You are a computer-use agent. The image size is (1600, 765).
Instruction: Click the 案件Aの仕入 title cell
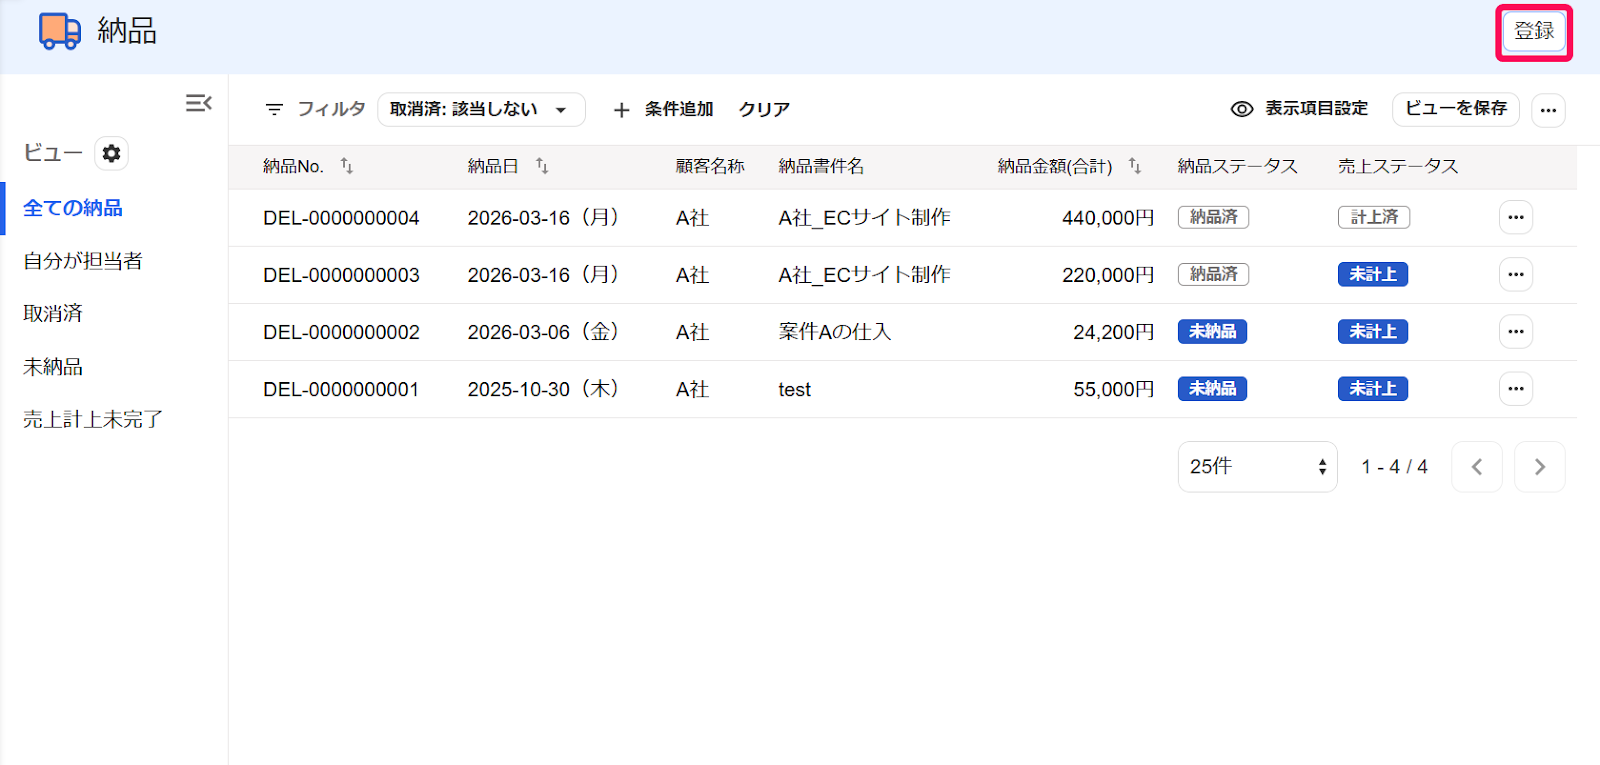pos(834,332)
